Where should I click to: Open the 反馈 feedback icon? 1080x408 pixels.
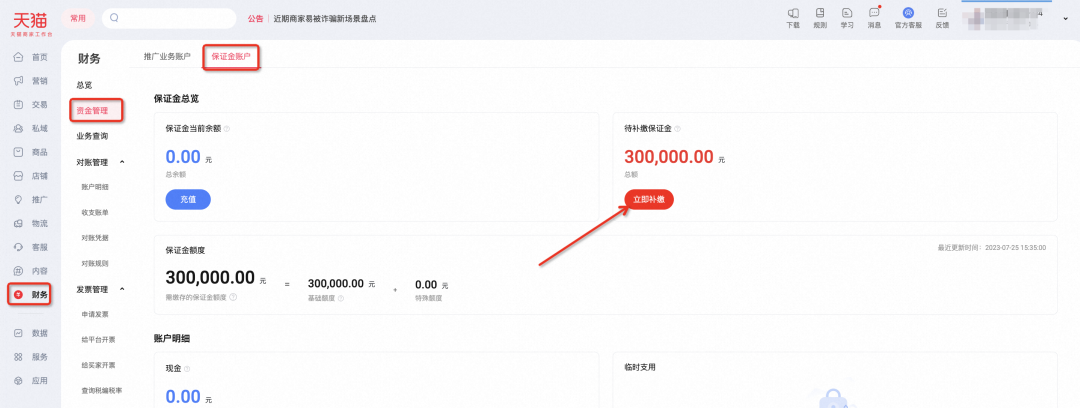tap(942, 17)
